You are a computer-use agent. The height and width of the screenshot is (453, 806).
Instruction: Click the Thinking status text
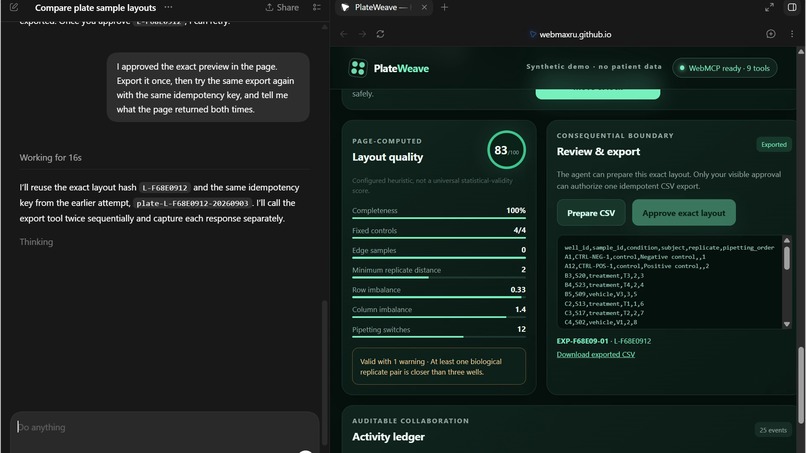36,242
